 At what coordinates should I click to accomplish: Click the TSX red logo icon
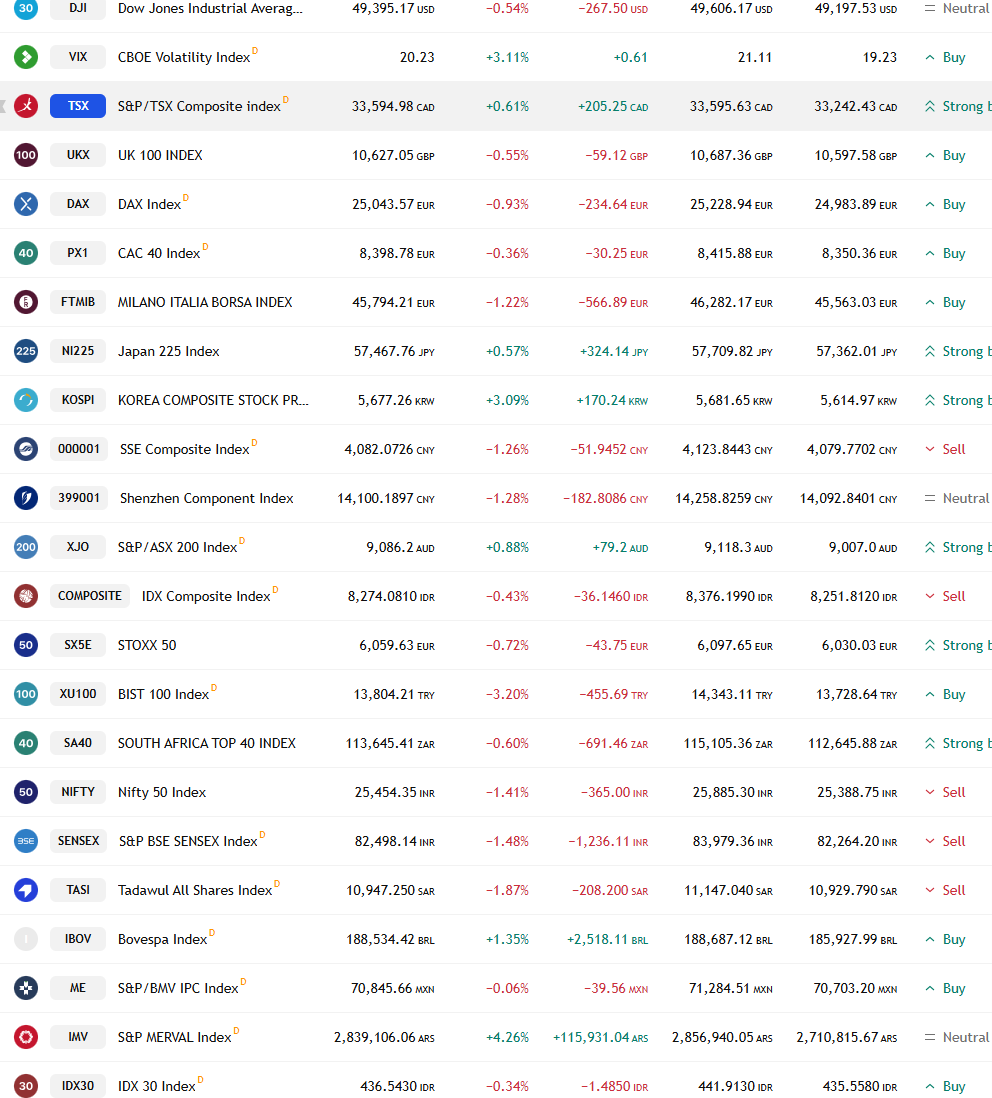26,106
